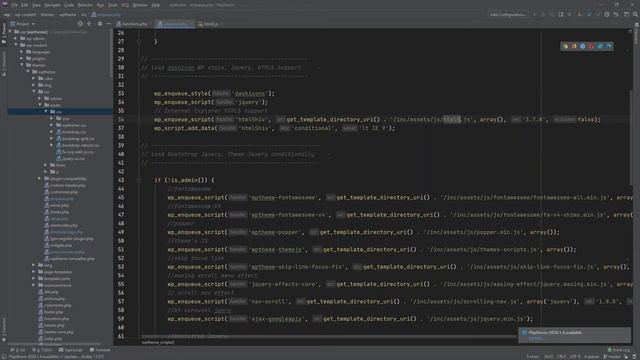Open the VCS menu

(x=125, y=5)
